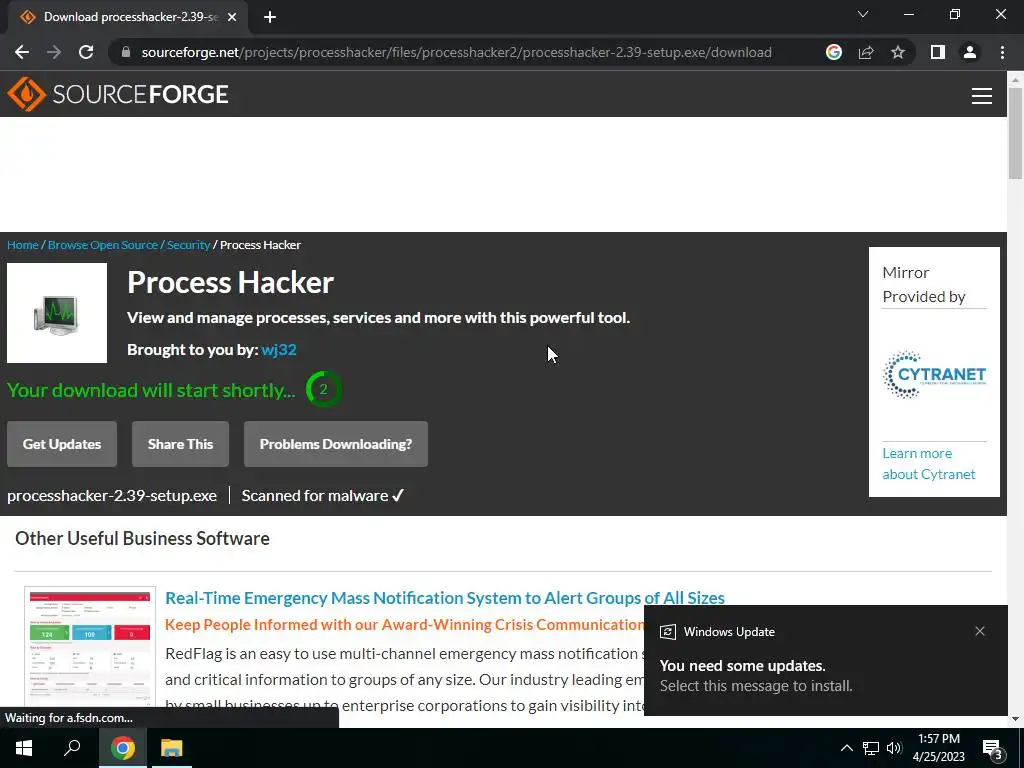Click the volume speaker tray icon
This screenshot has width=1024, height=768.
pos(894,748)
